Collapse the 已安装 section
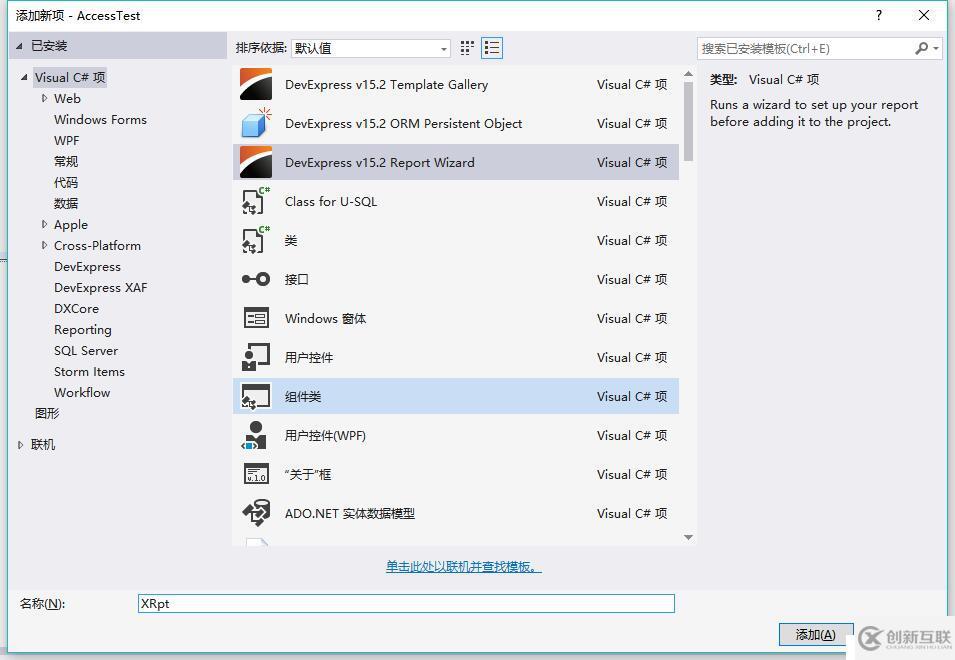 tap(19, 46)
